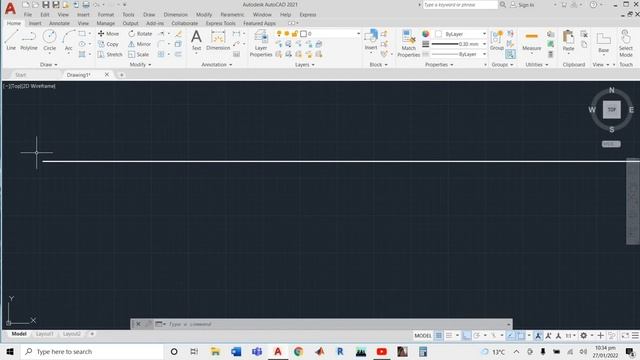Activate the Scale command
The height and width of the screenshot is (360, 640).
coord(138,54)
